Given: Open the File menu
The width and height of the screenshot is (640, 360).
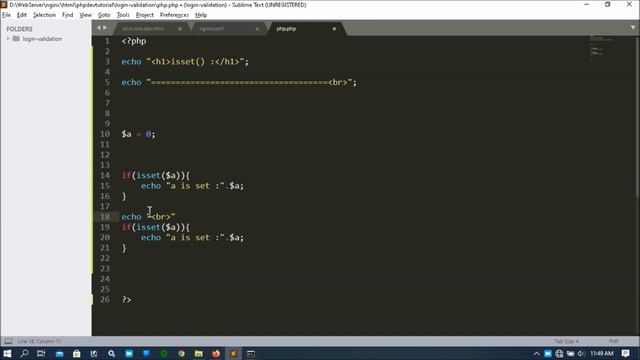Looking at the screenshot, I should (x=6, y=15).
